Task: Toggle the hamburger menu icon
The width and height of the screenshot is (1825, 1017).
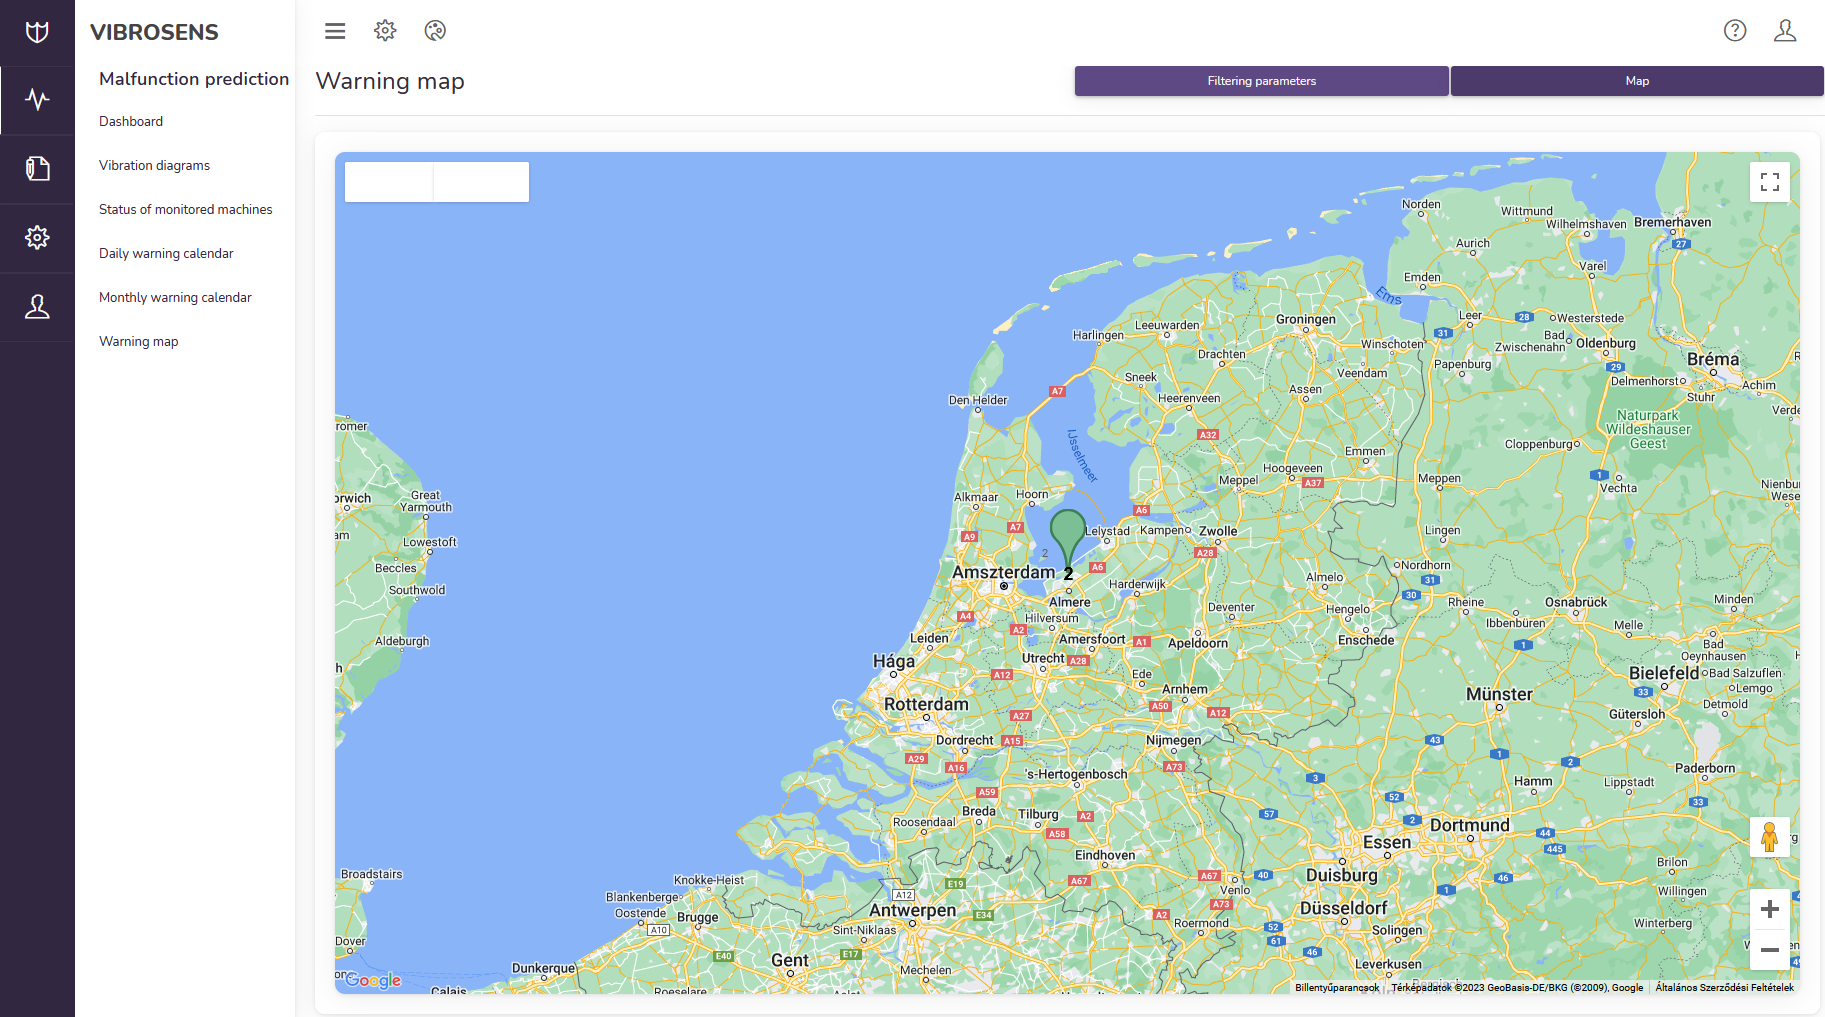Action: (335, 31)
